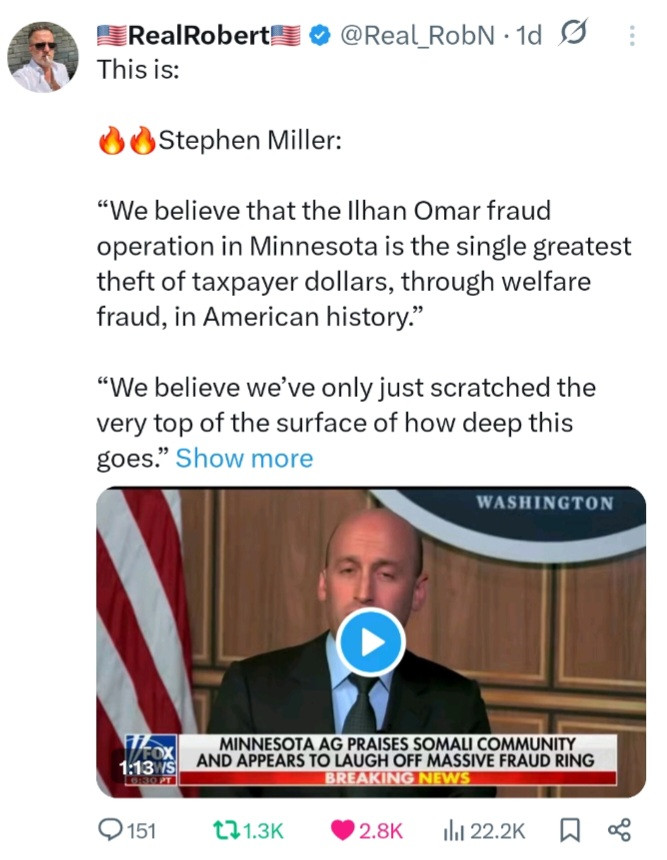Play the Stephen Miller video
The image size is (667, 860).
[x=370, y=642]
